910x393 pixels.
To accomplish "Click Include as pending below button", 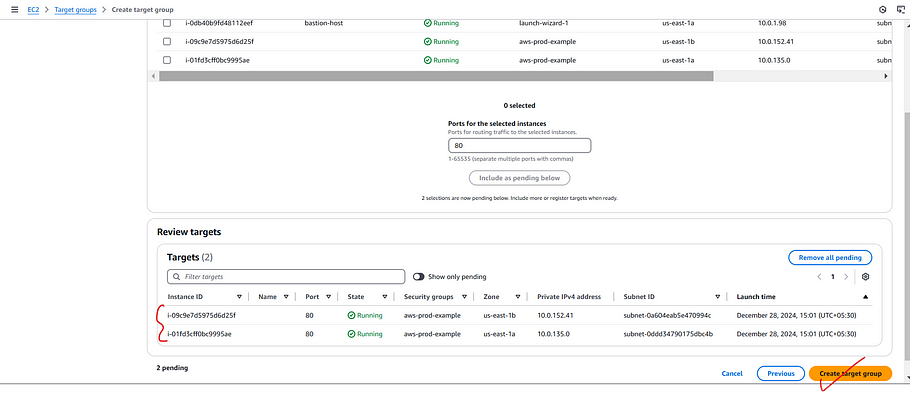I will click(519, 178).
